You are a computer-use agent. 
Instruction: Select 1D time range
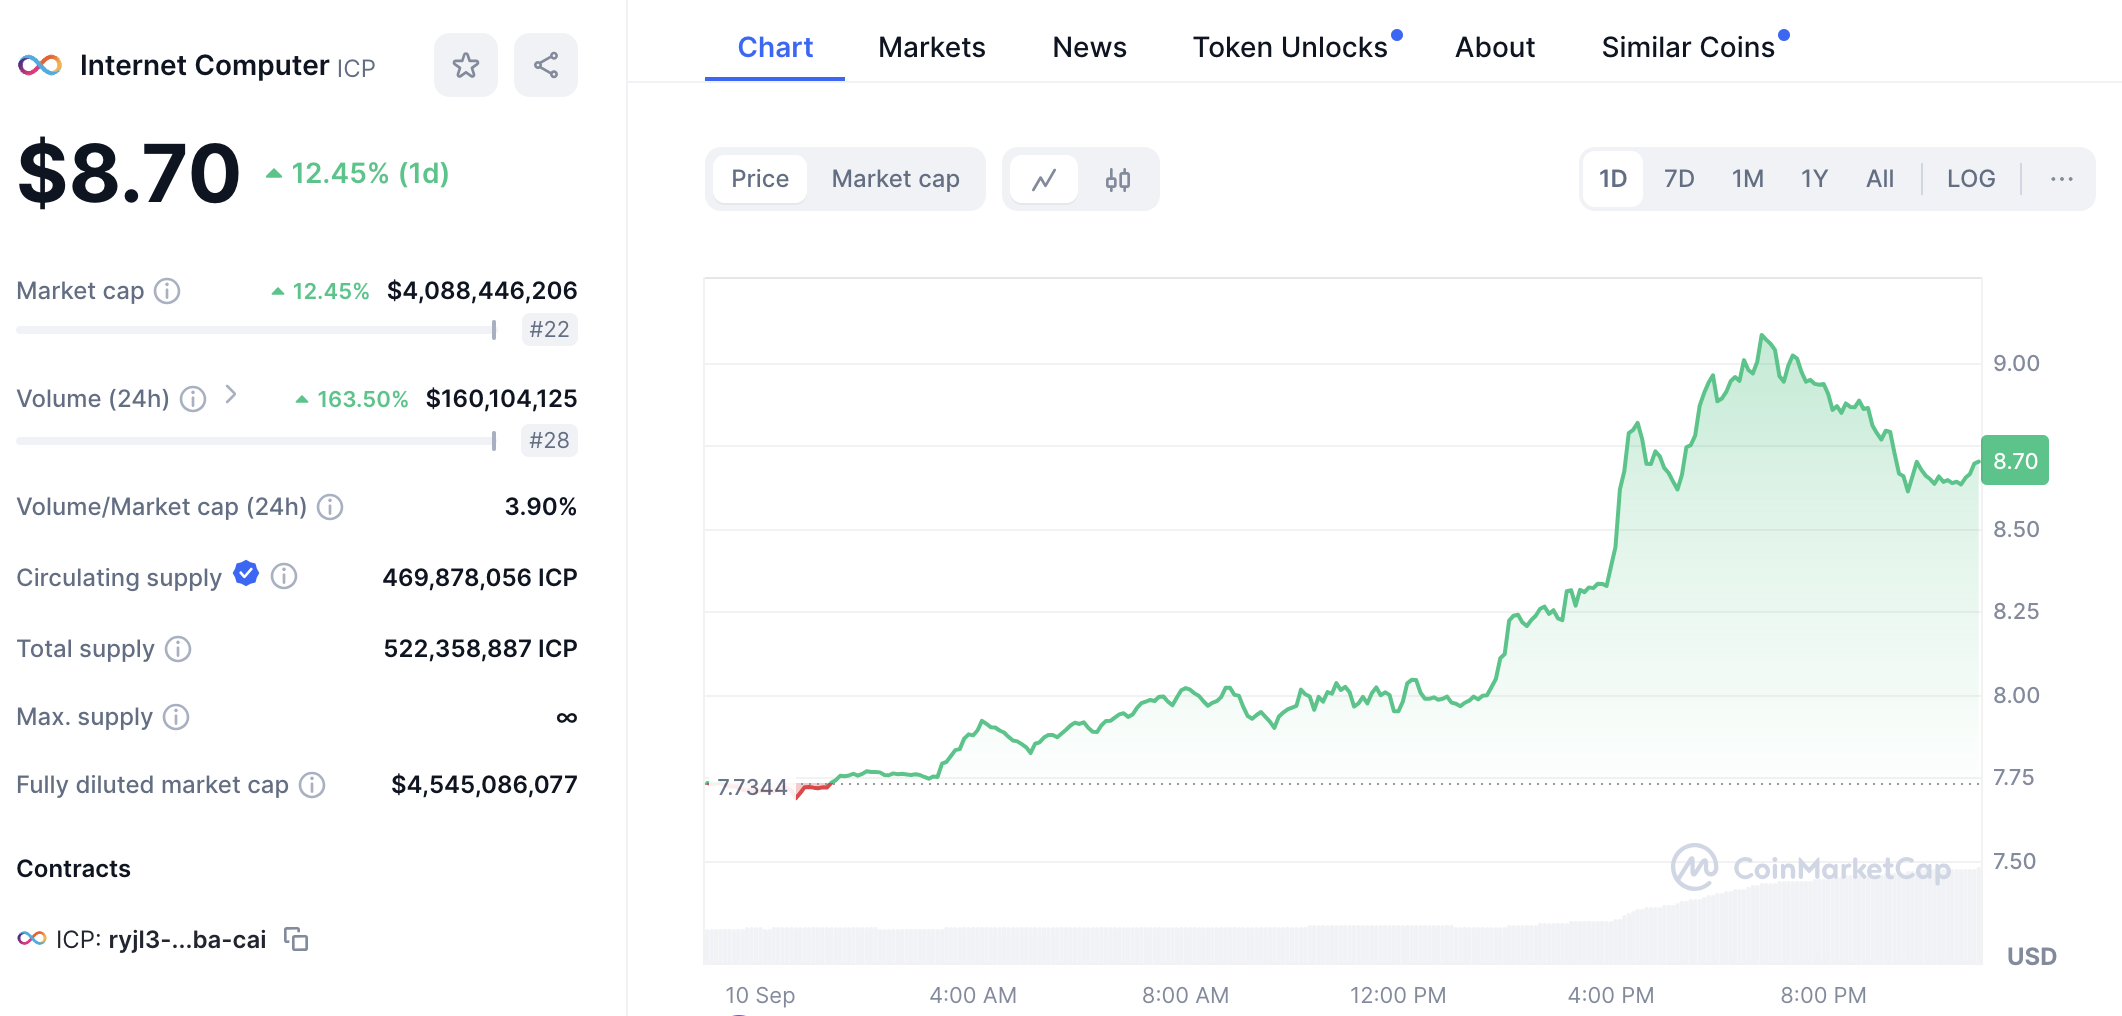click(1613, 179)
